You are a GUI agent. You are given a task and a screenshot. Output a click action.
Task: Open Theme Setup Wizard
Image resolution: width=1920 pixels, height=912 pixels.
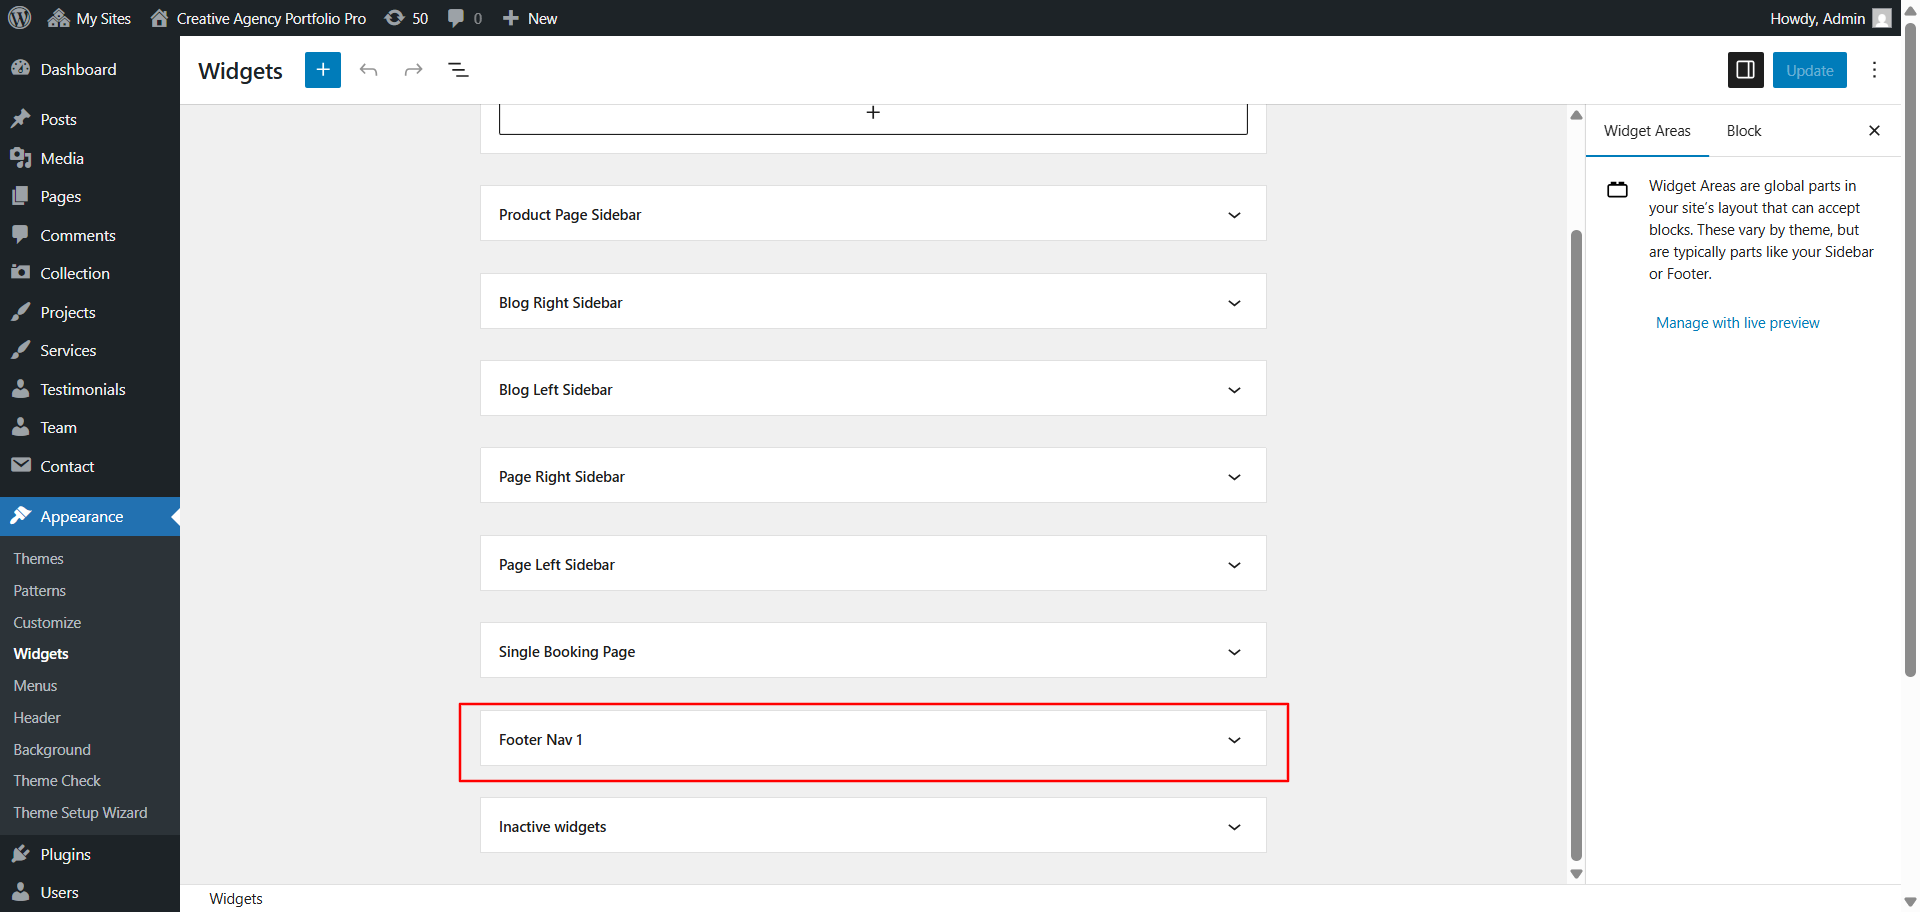(80, 812)
